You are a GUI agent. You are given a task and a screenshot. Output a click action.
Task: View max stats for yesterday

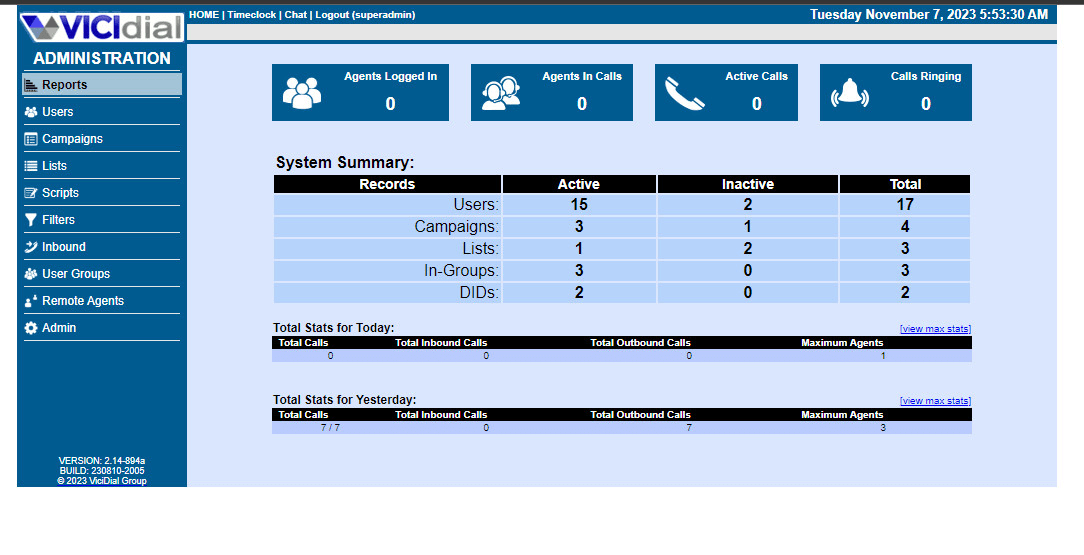(935, 401)
